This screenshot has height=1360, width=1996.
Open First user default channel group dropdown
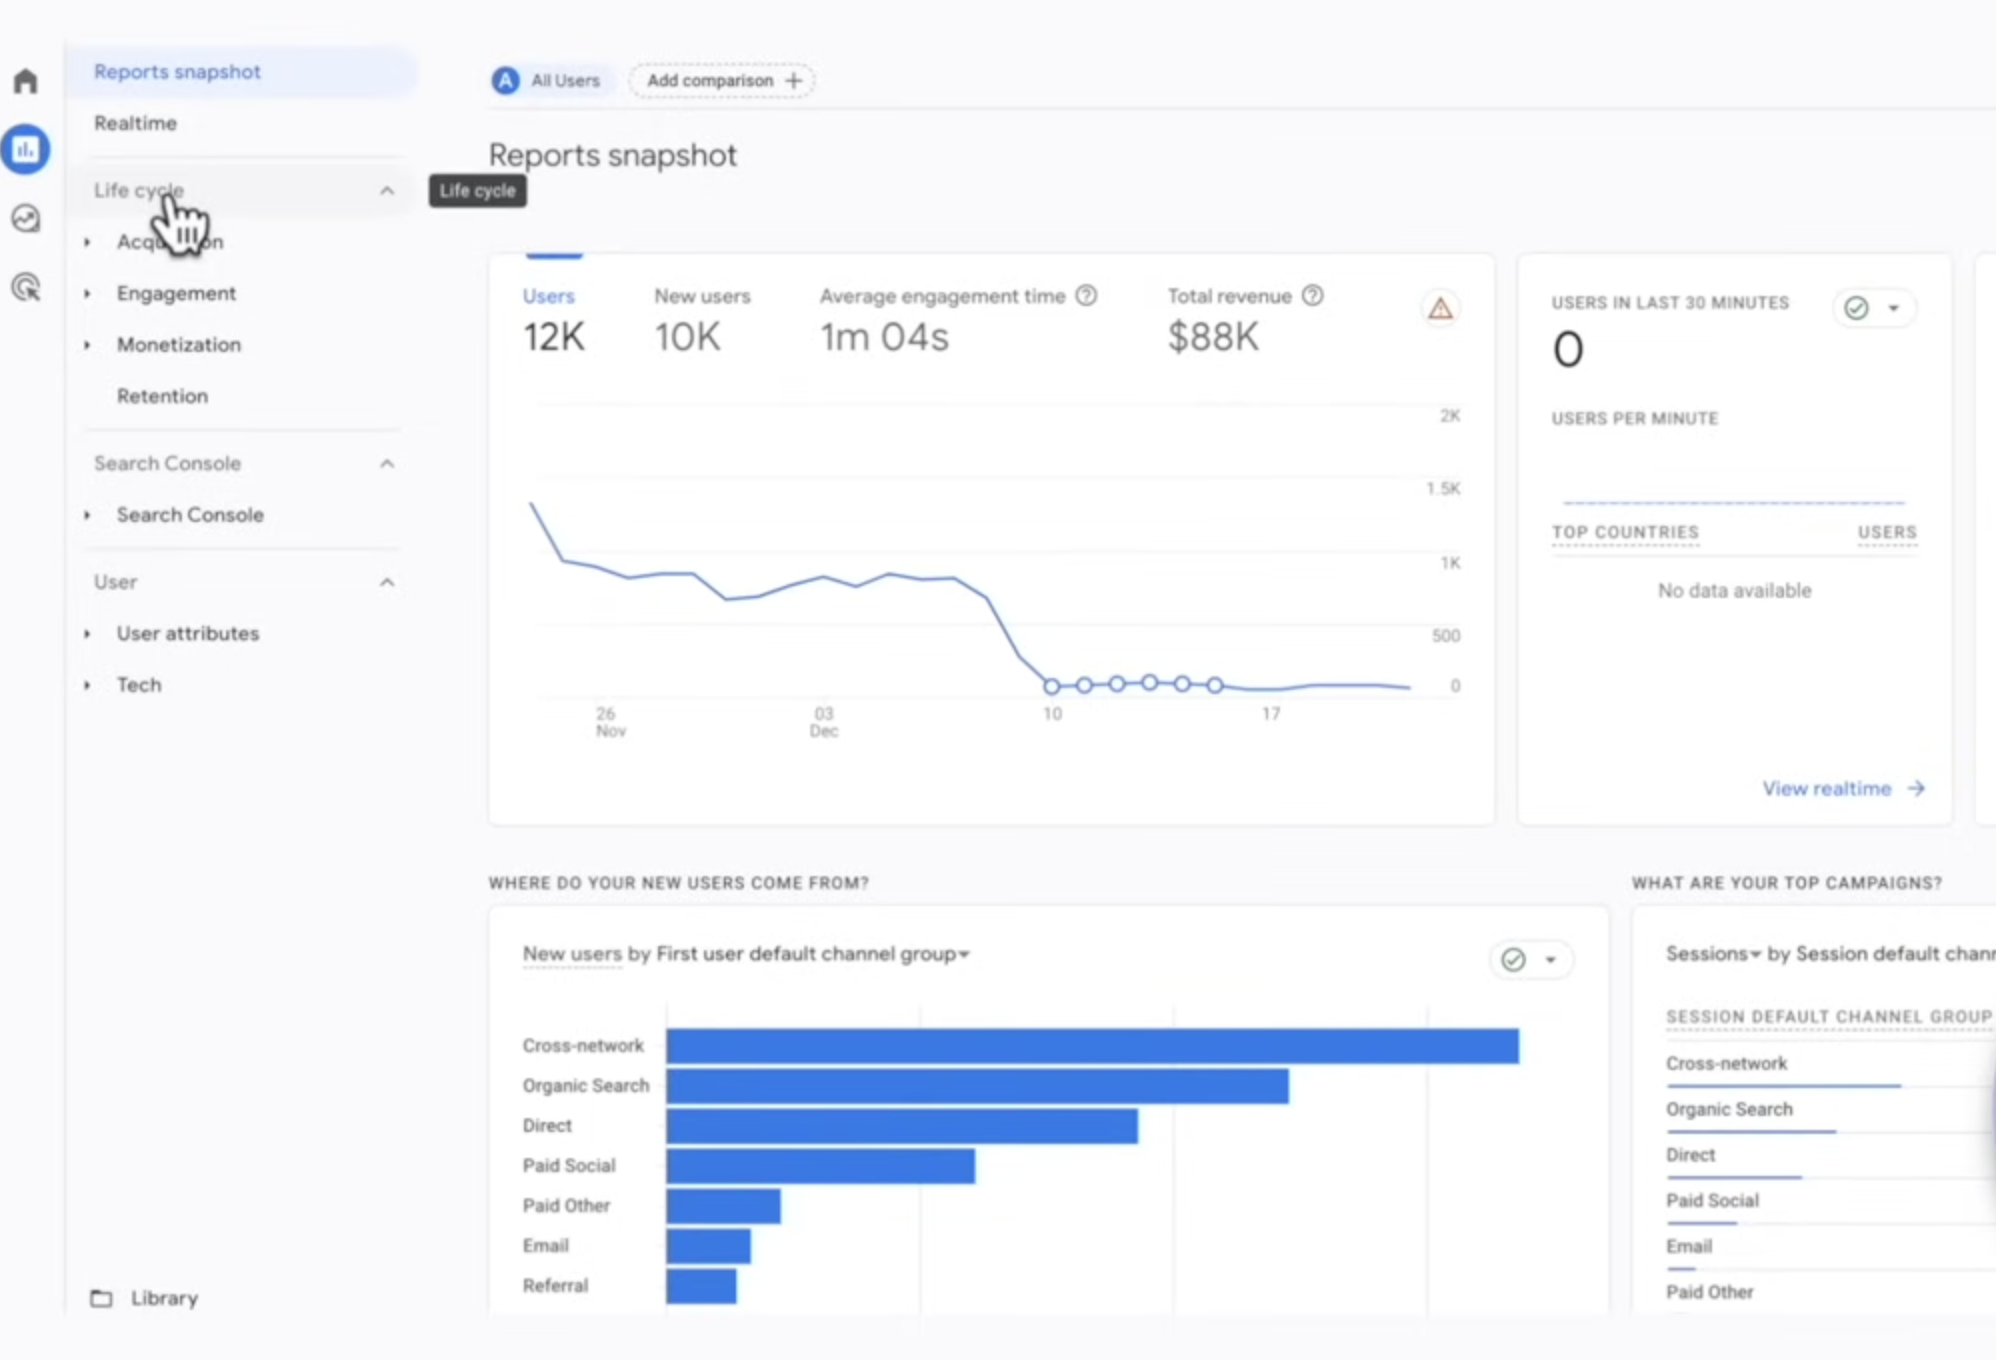click(812, 954)
